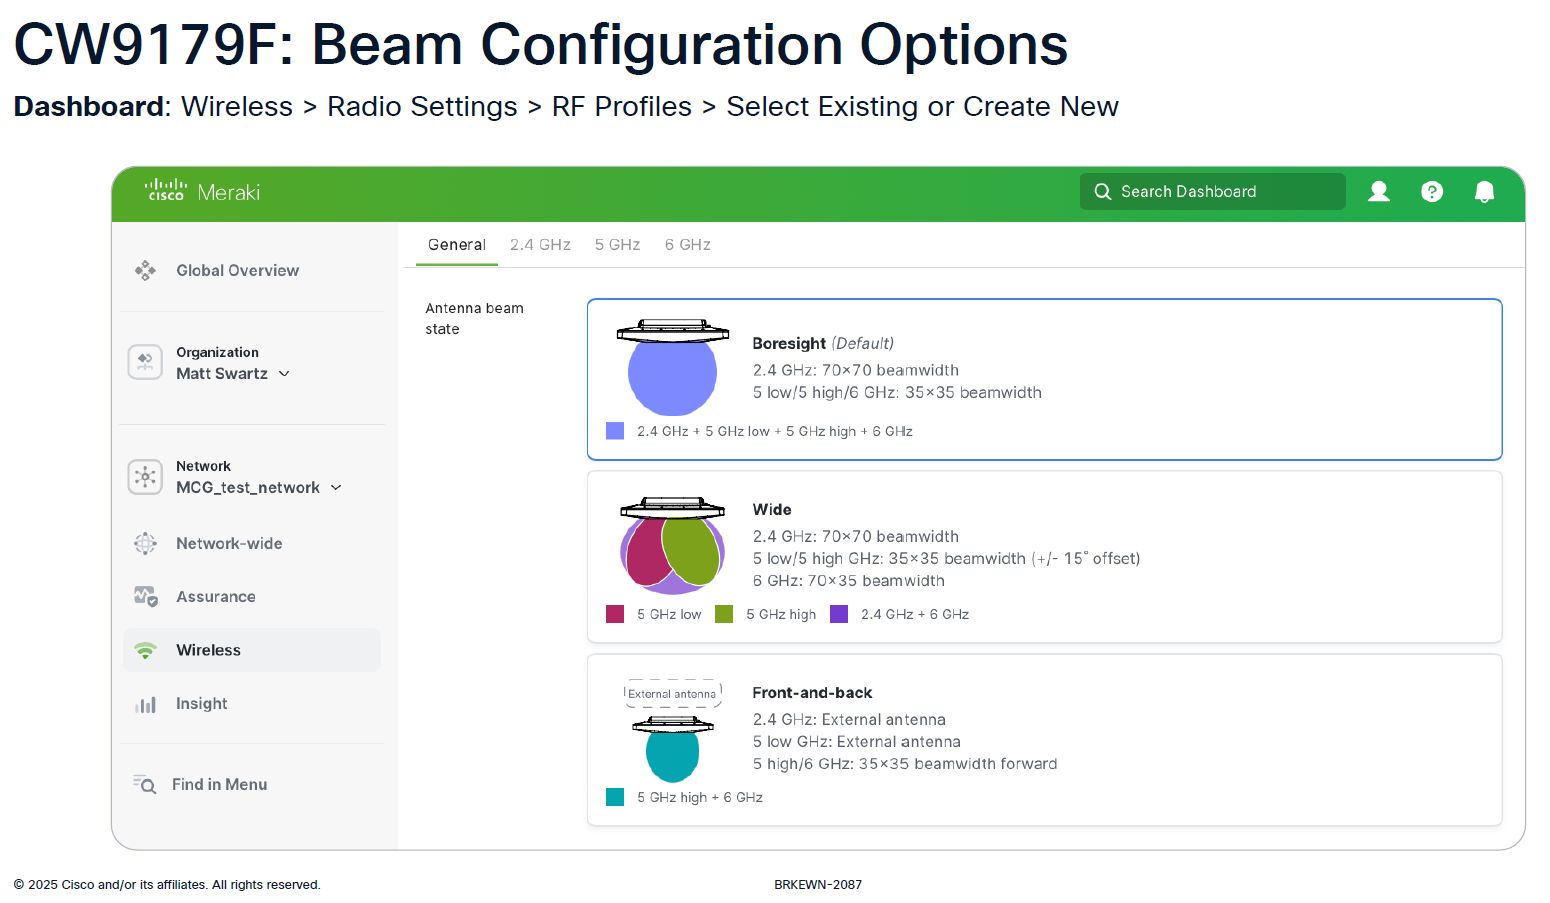Screen dimensions: 1550x903
Task: Open the Find in Menu search
Action: [x=219, y=785]
